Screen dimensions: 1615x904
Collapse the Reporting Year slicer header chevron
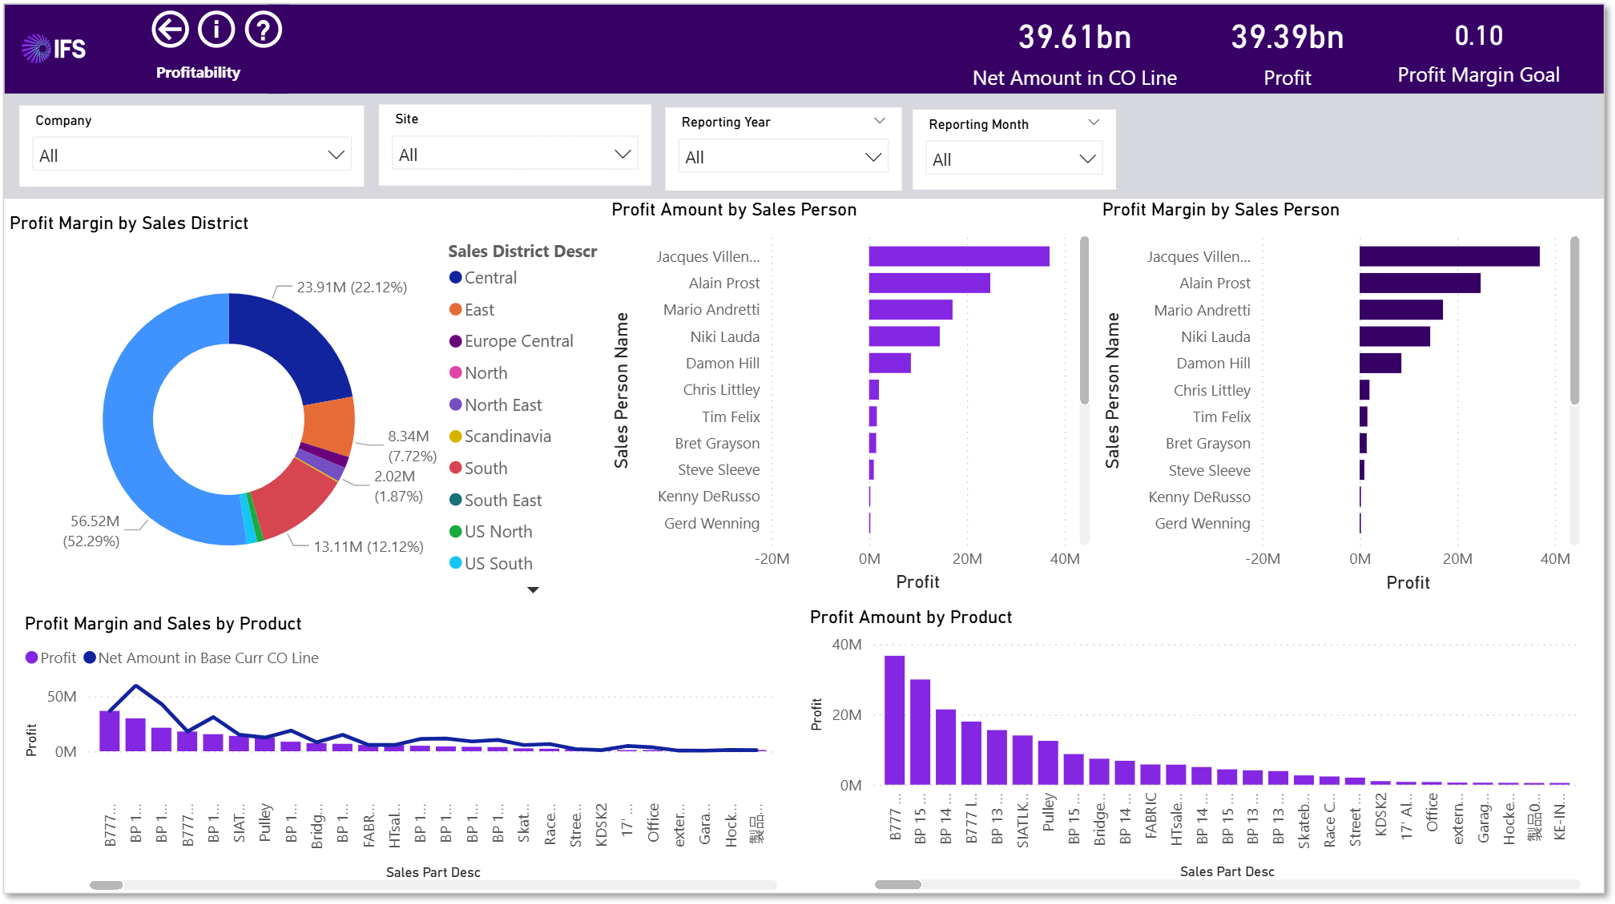point(879,121)
